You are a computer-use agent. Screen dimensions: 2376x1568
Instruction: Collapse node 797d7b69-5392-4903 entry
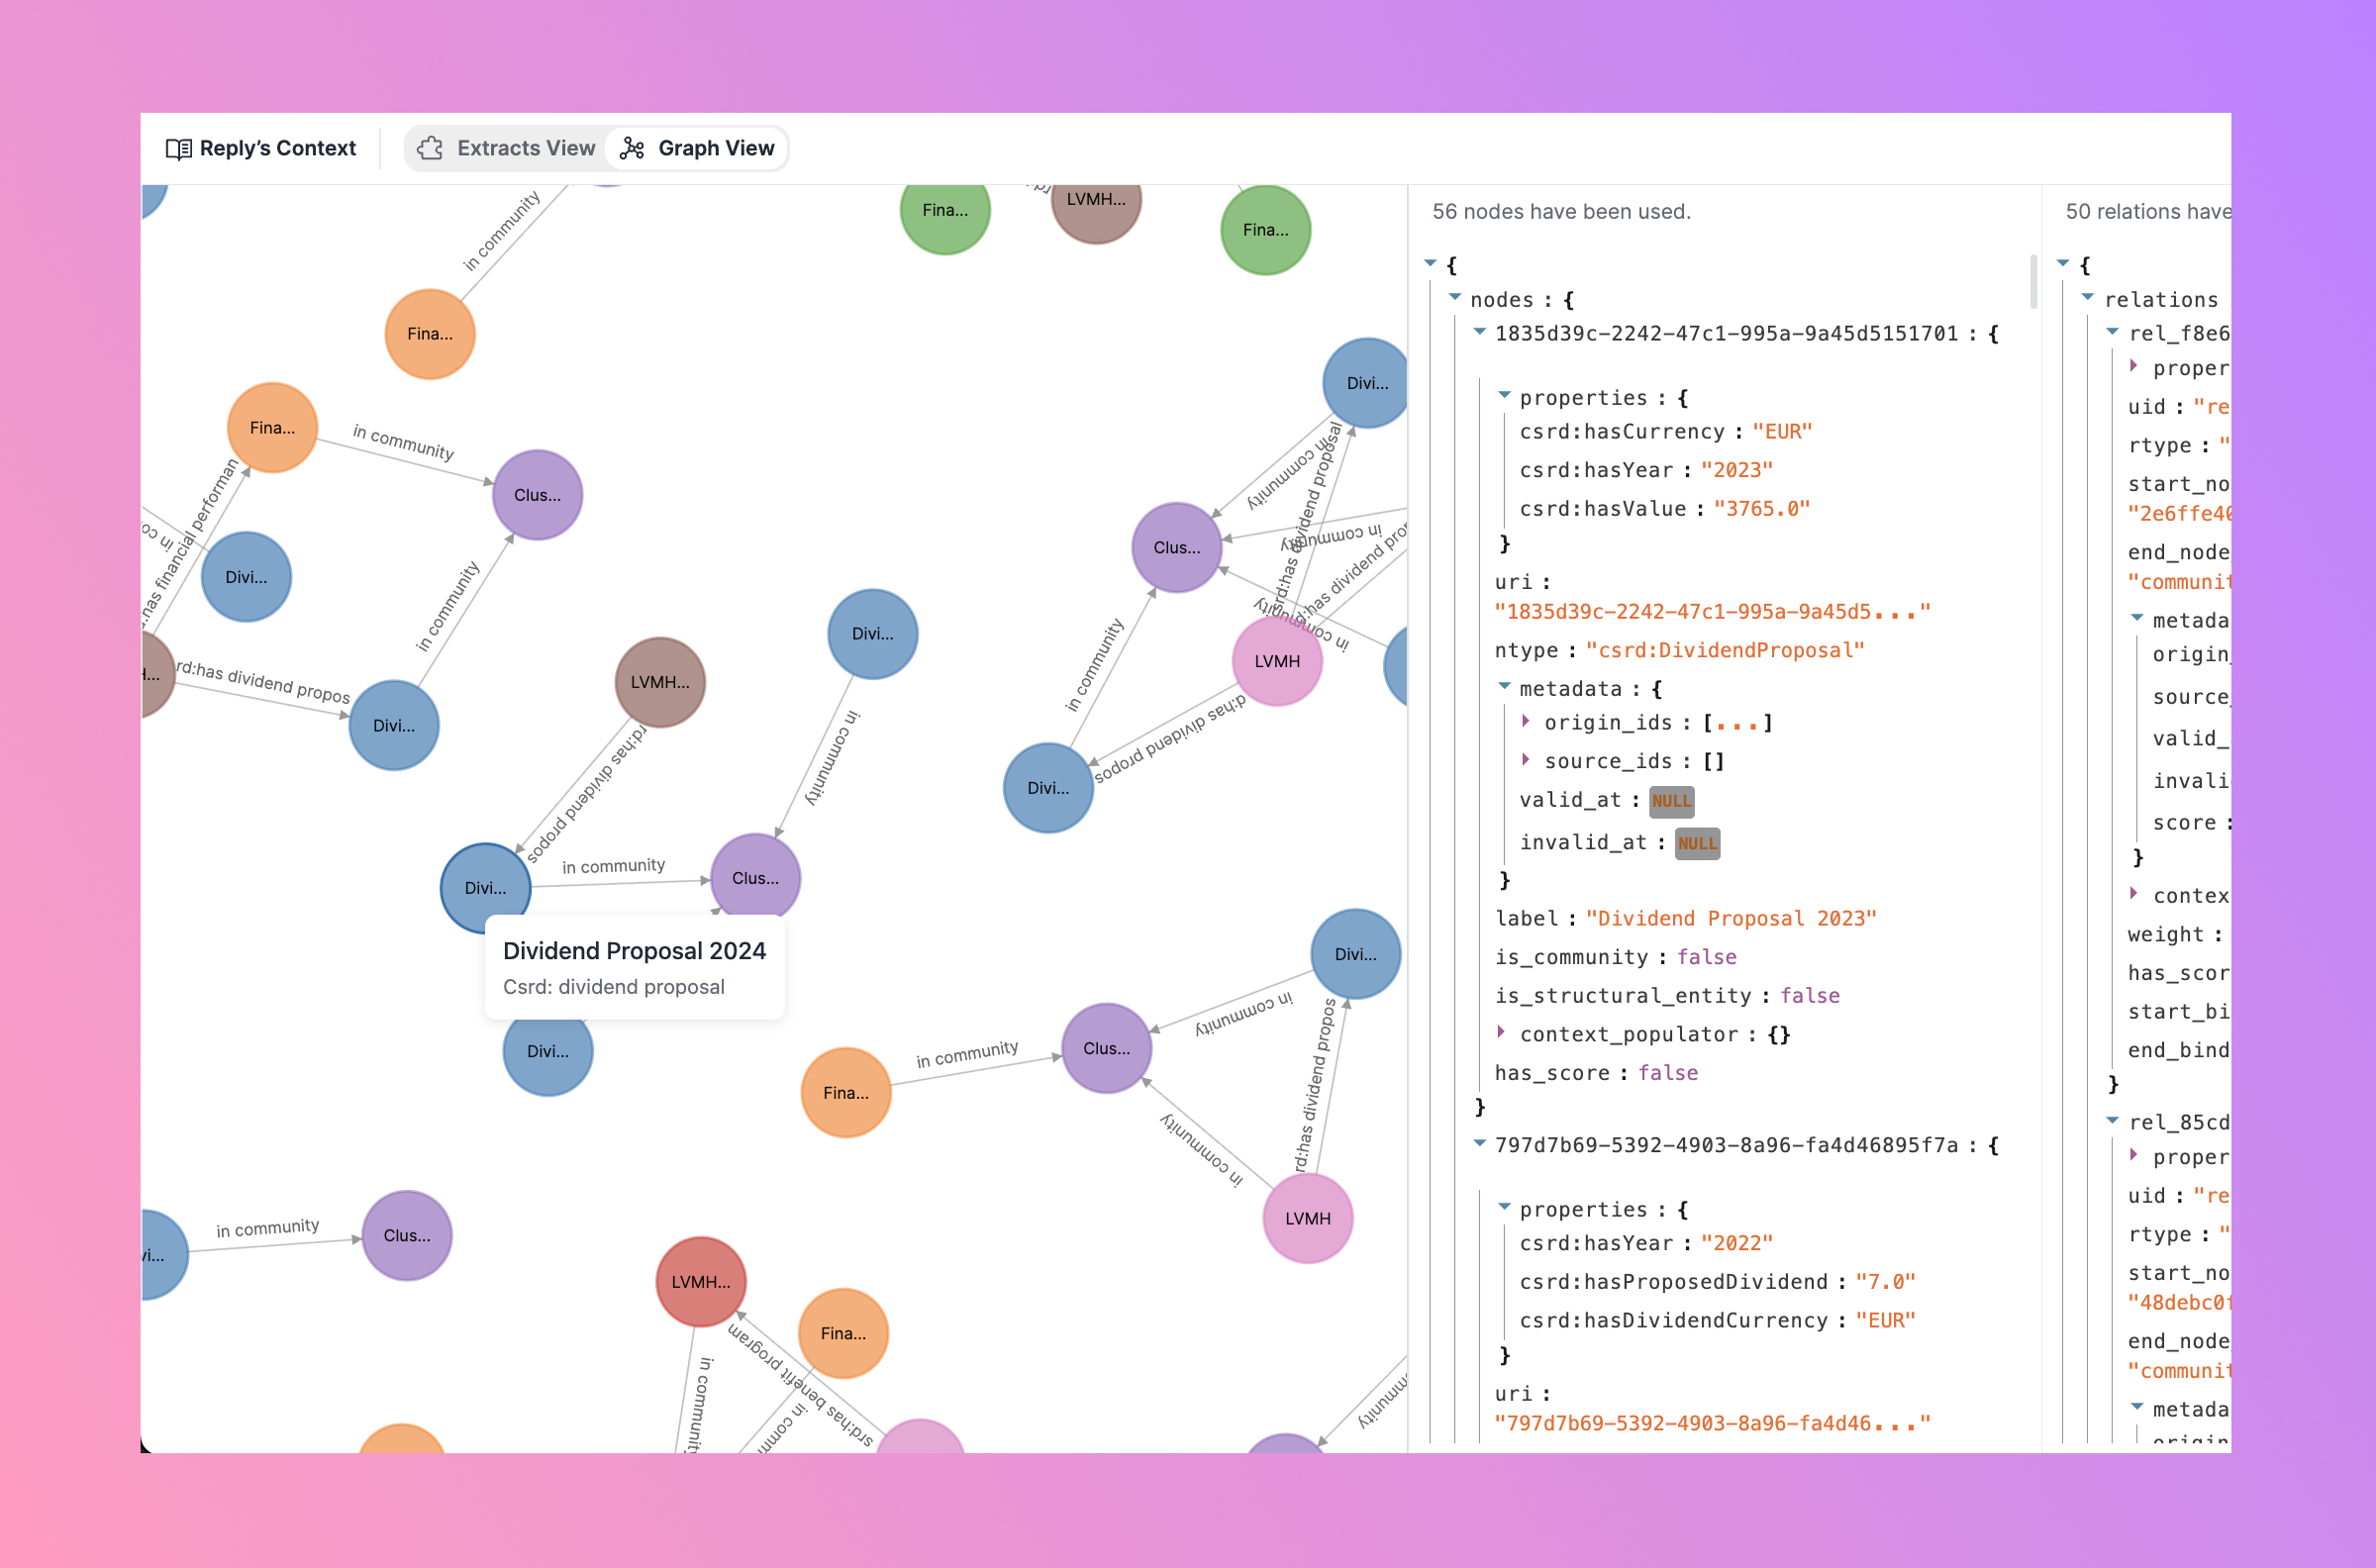[1479, 1144]
